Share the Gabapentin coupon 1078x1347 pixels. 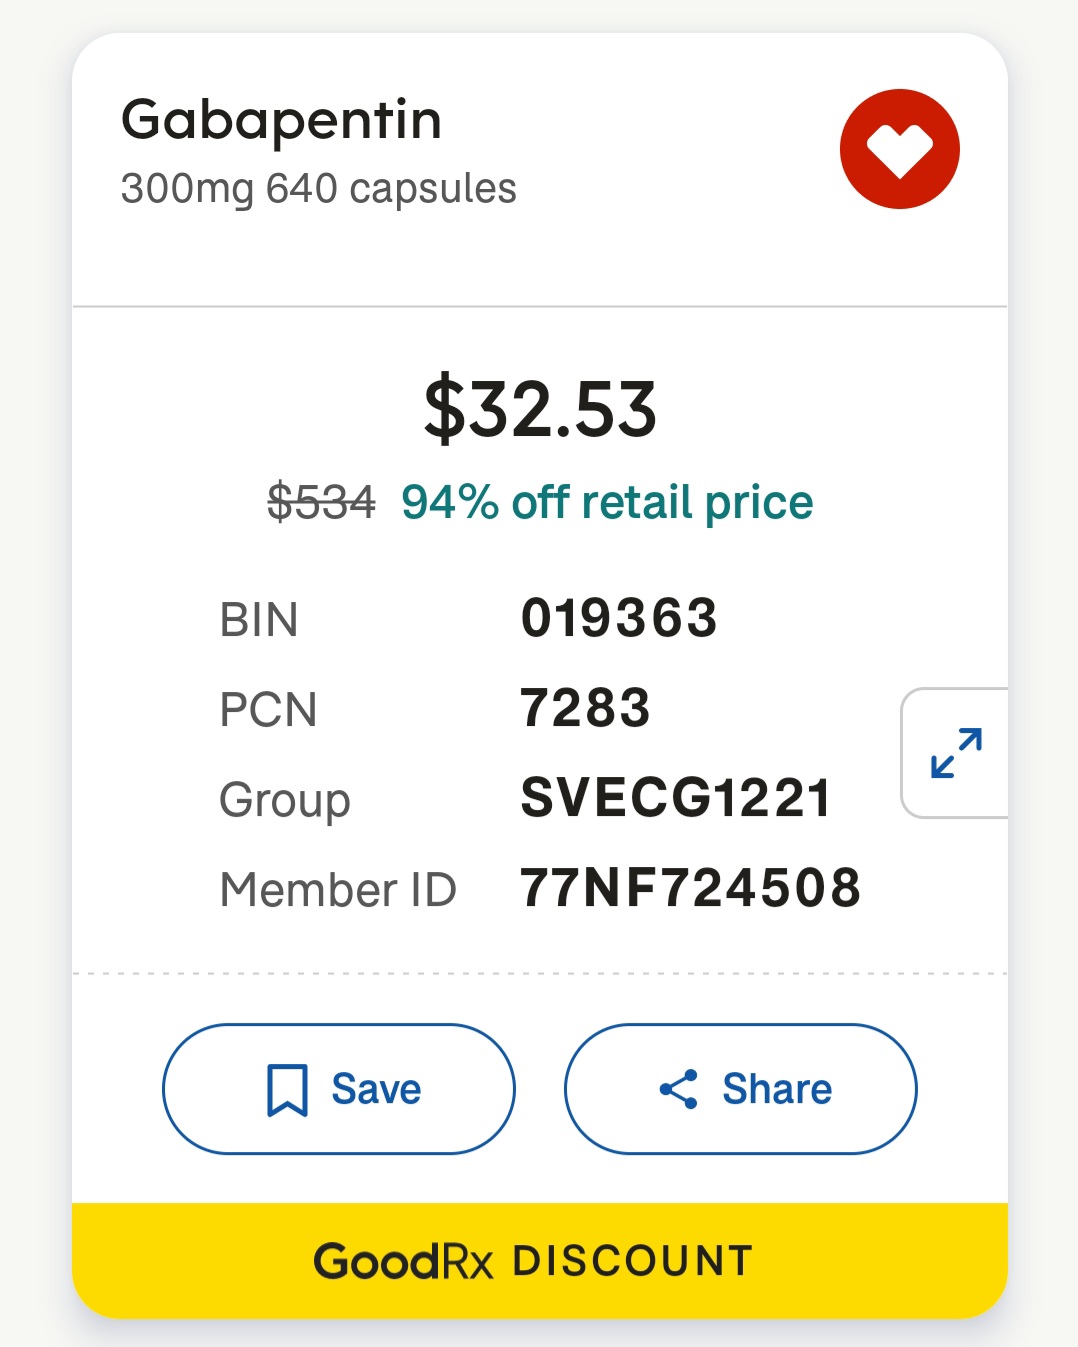click(741, 1089)
